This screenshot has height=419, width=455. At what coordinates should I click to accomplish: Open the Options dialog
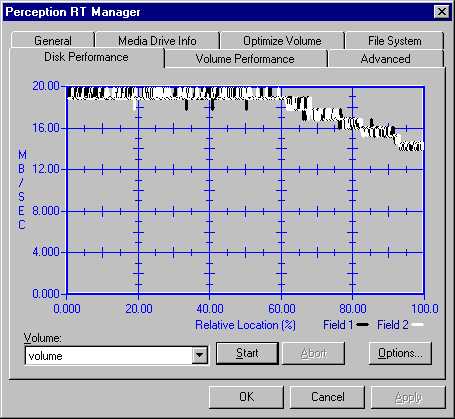pyautogui.click(x=400, y=353)
